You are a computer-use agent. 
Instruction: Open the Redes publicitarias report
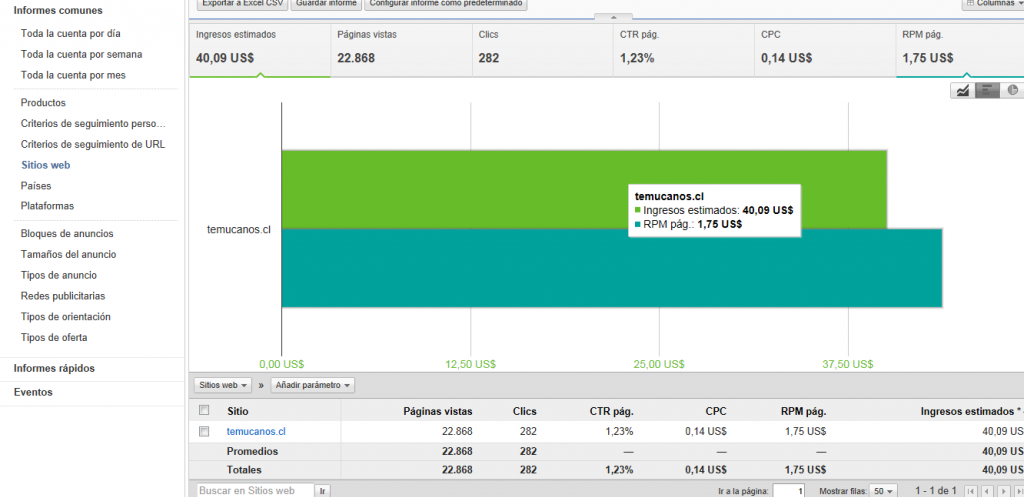point(63,296)
